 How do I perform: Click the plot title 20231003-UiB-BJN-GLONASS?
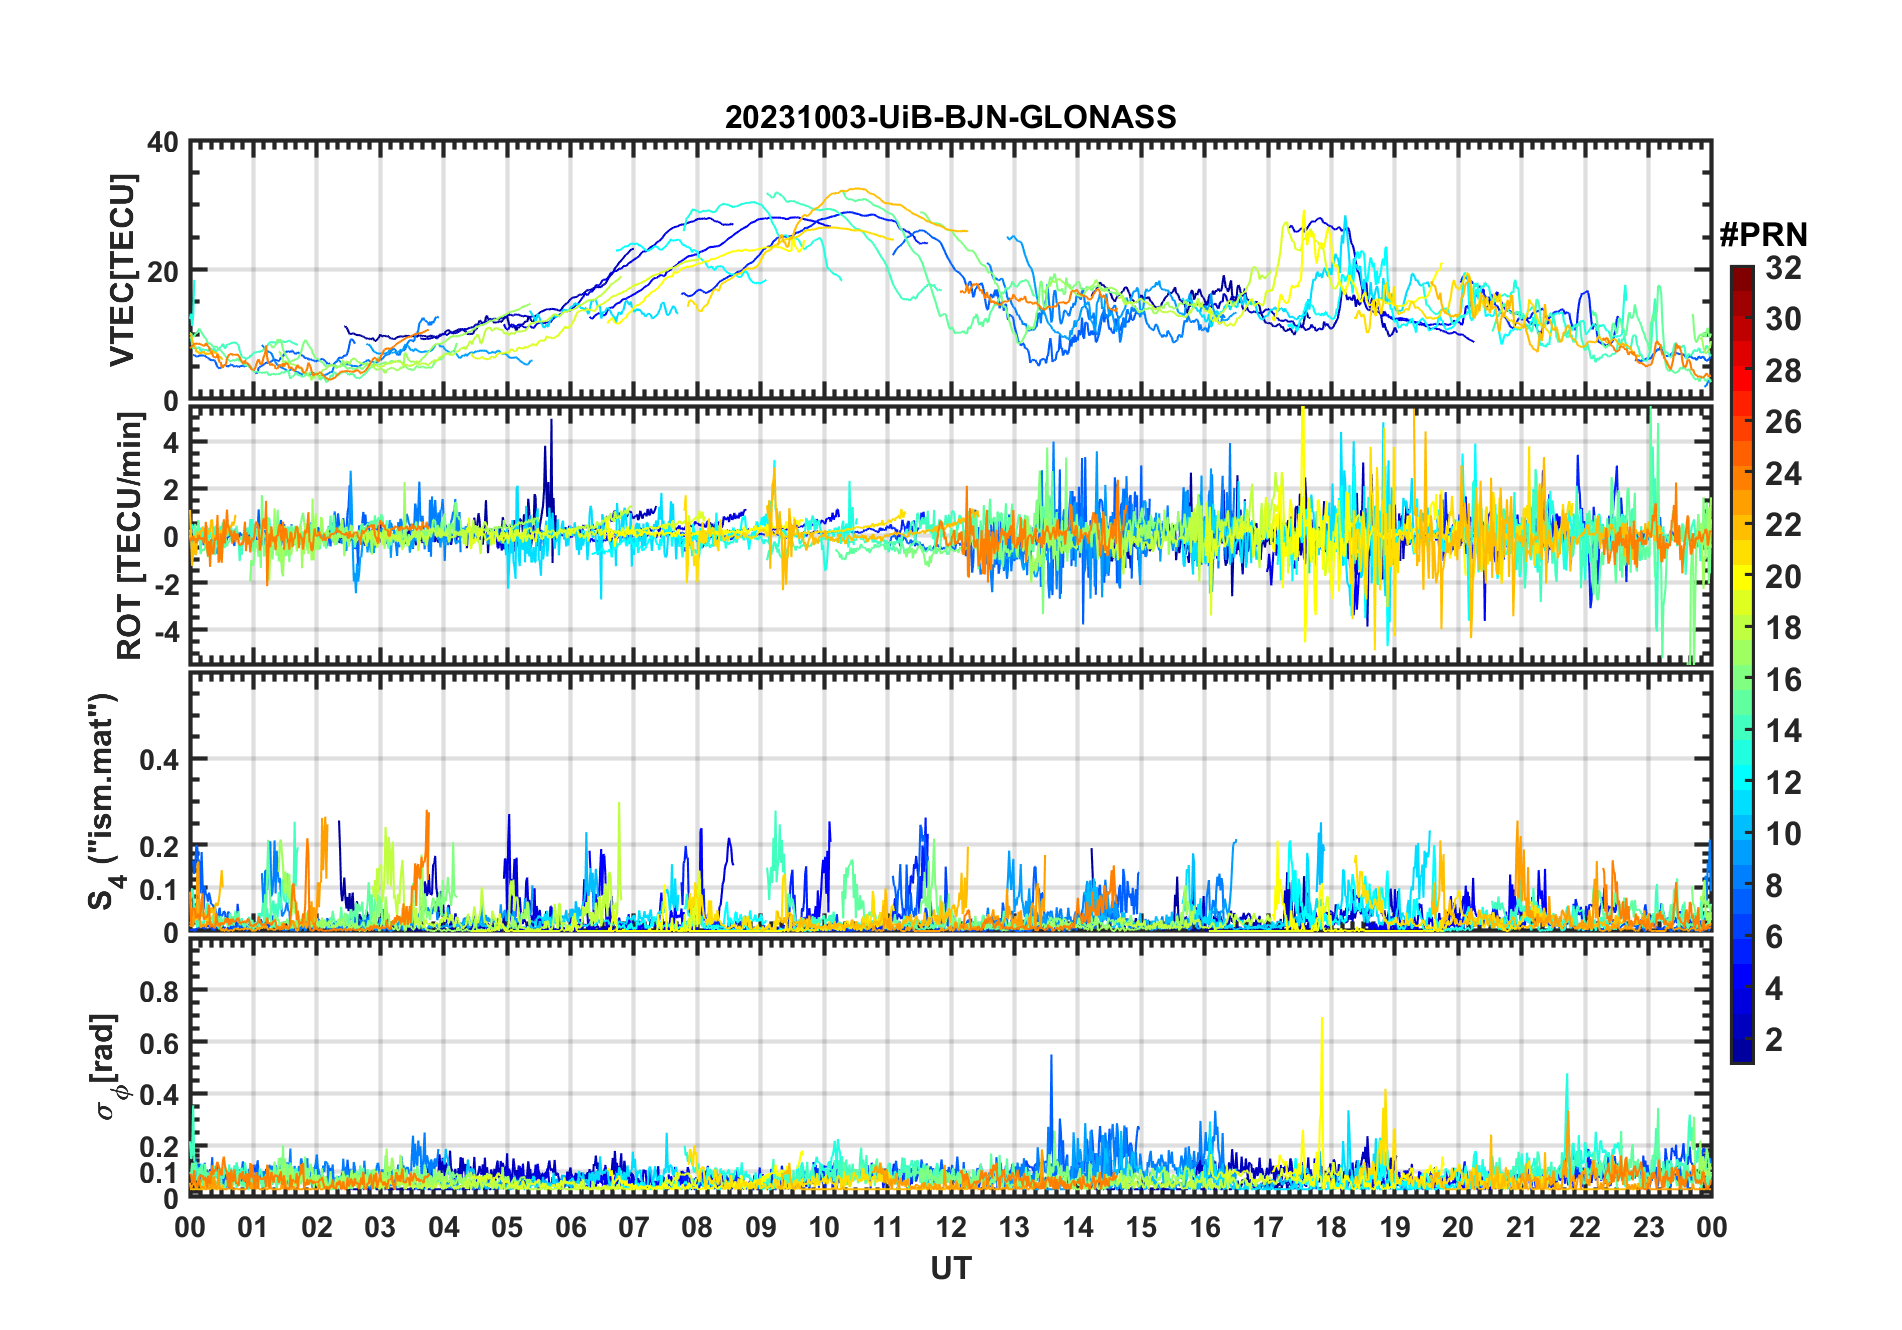(950, 118)
